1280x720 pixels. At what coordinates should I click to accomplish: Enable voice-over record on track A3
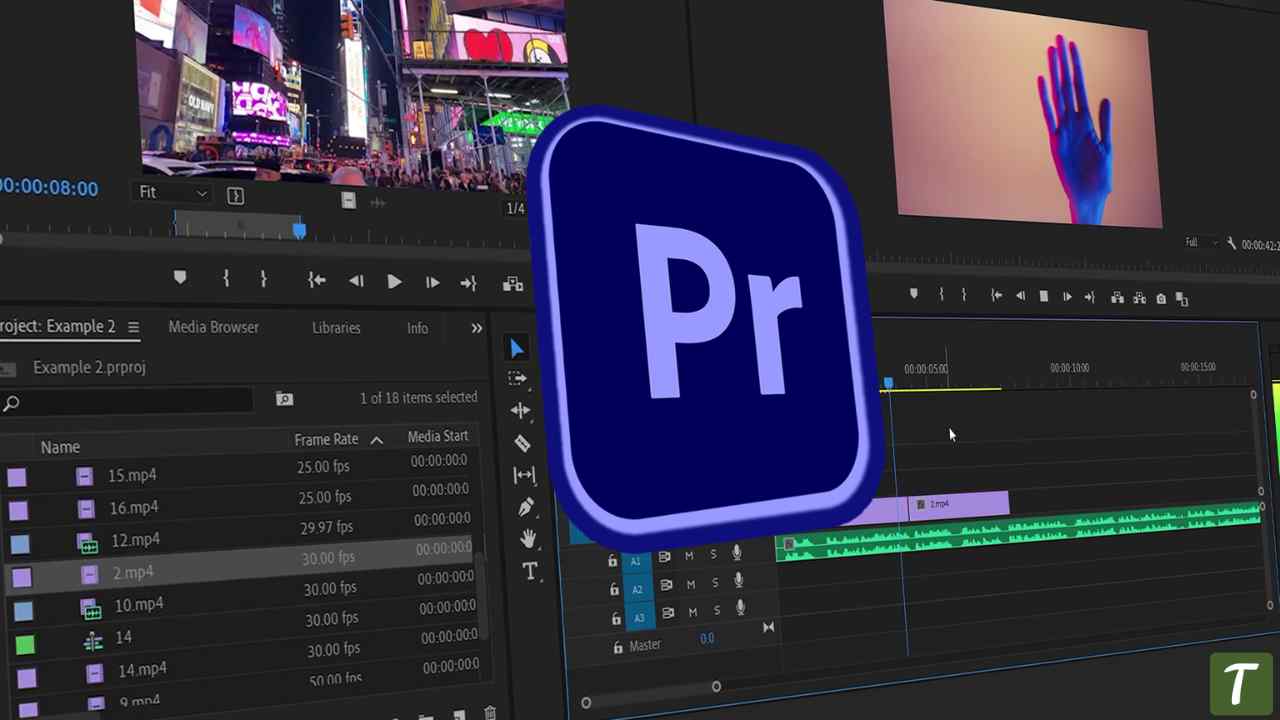pyautogui.click(x=740, y=608)
